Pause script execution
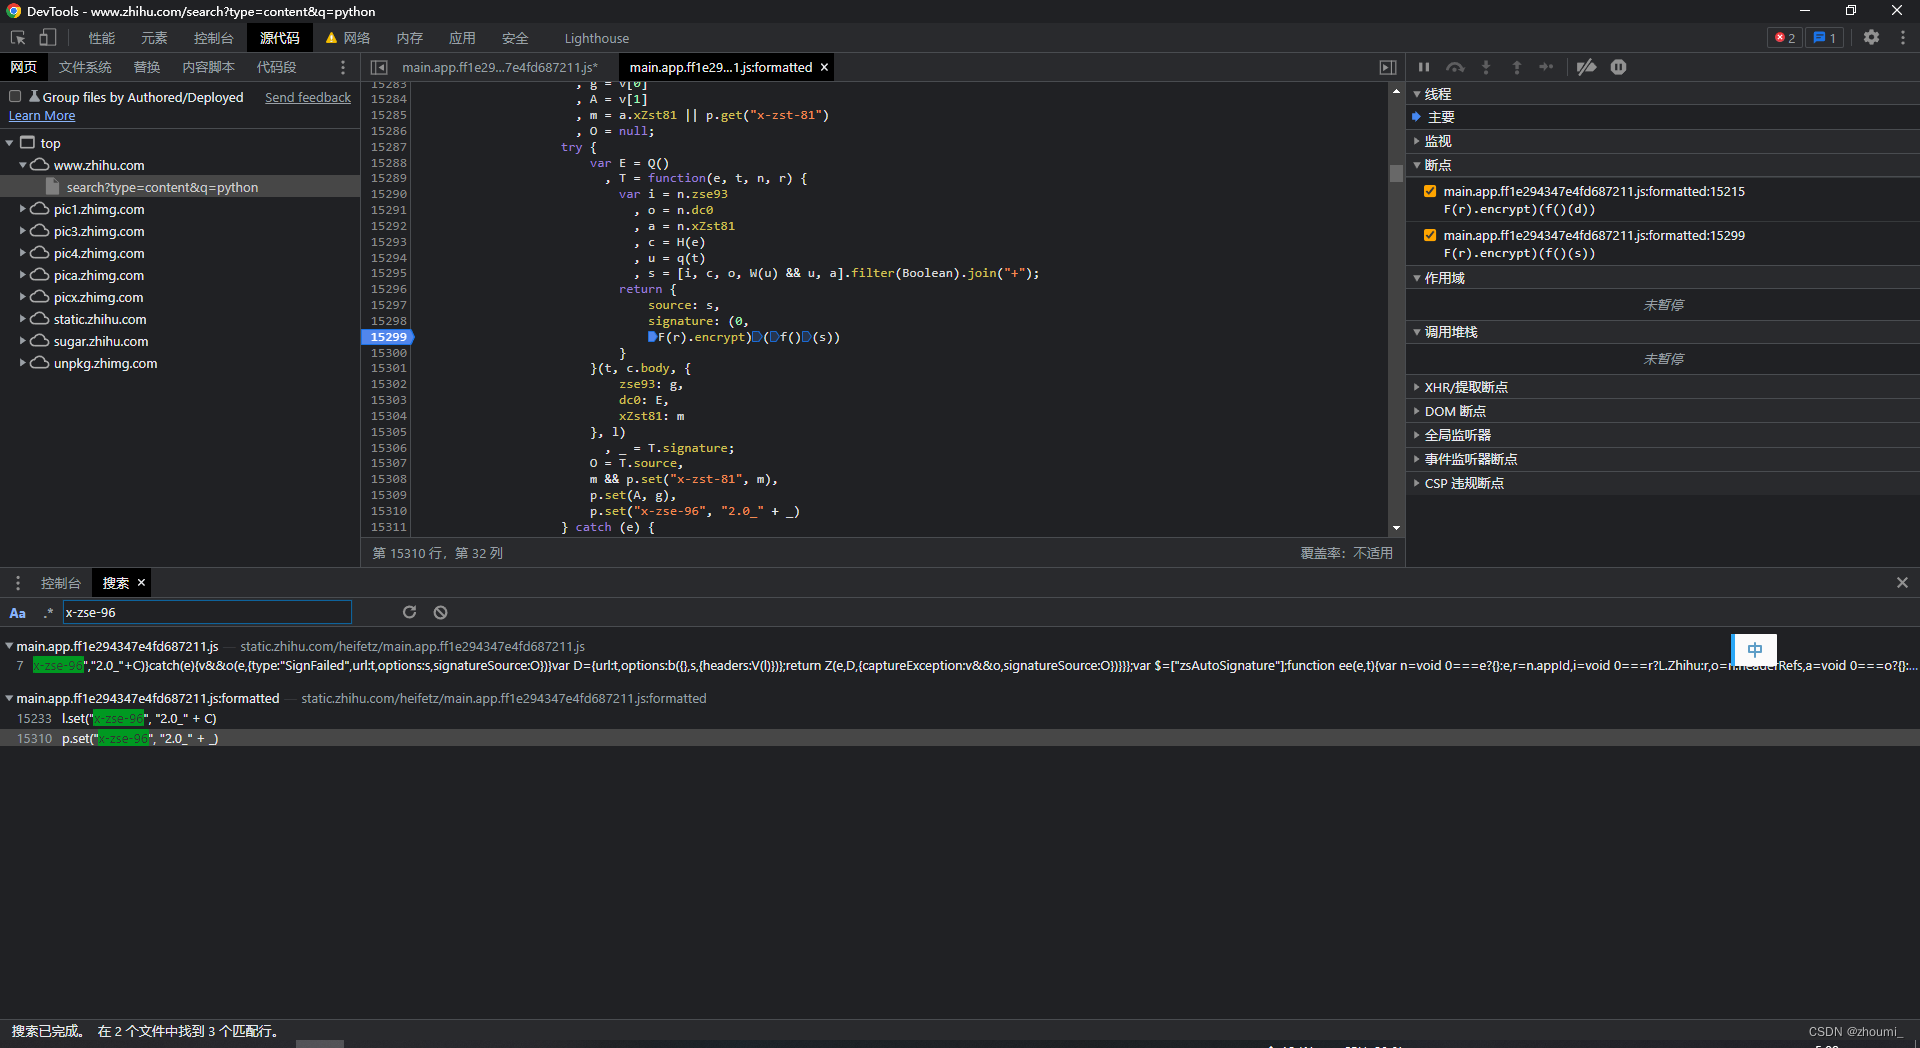The height and width of the screenshot is (1048, 1920). 1424,67
